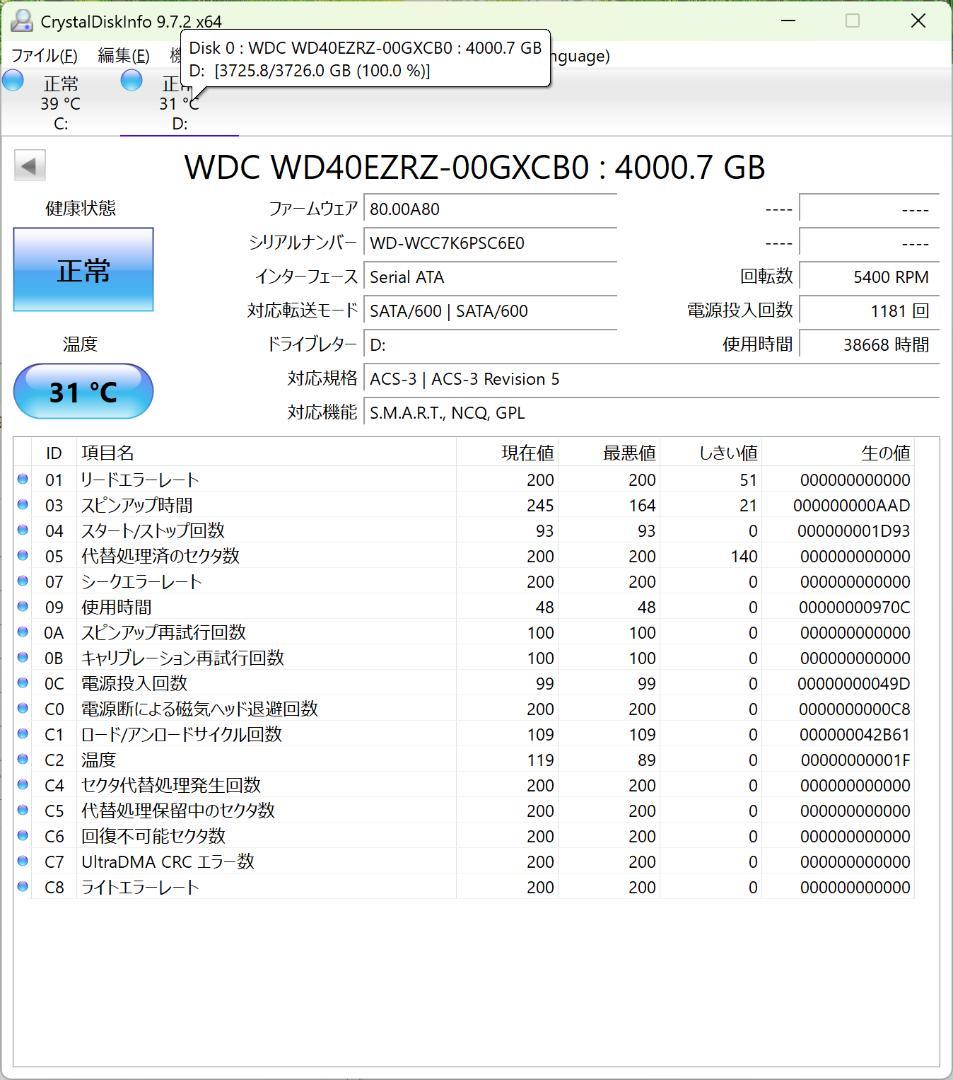The width and height of the screenshot is (953, 1080).
Task: Click the blue indicator for C7 UltraDMA CRC エラー数
Action: pos(22,861)
